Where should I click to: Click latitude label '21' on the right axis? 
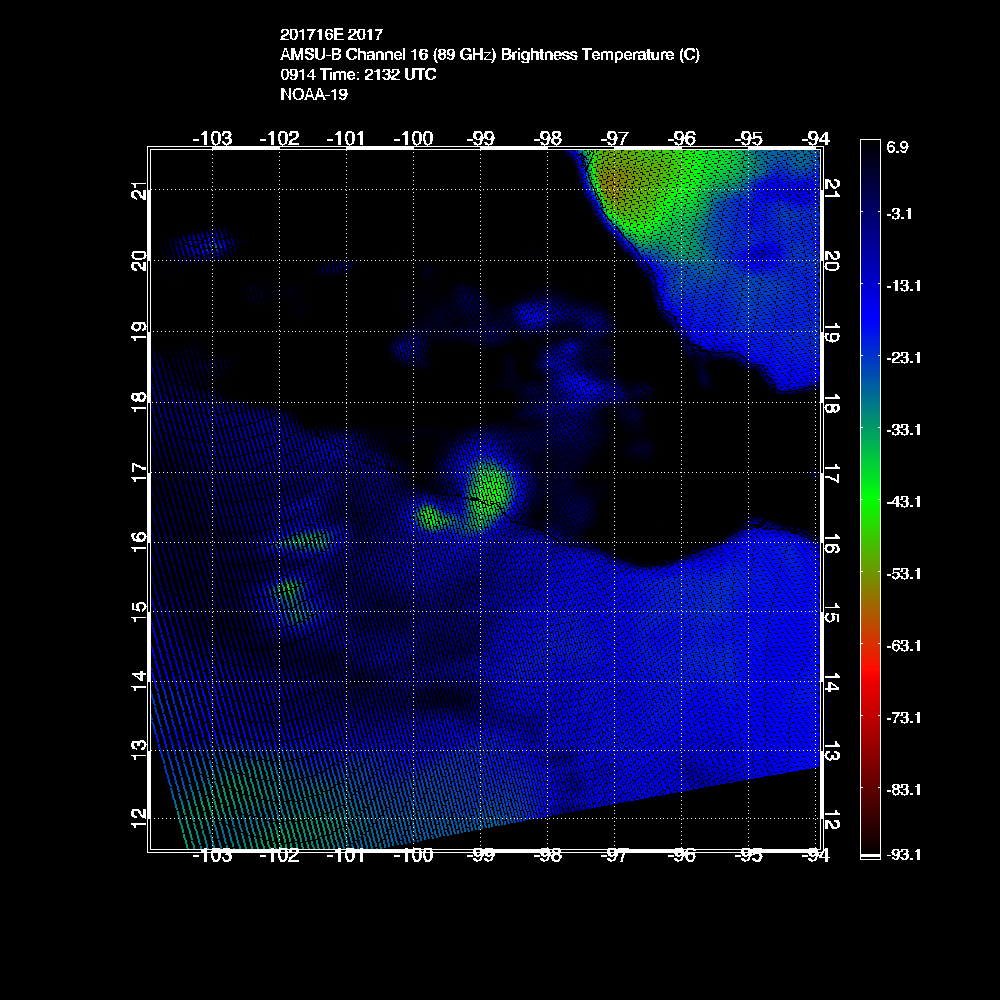pos(832,189)
